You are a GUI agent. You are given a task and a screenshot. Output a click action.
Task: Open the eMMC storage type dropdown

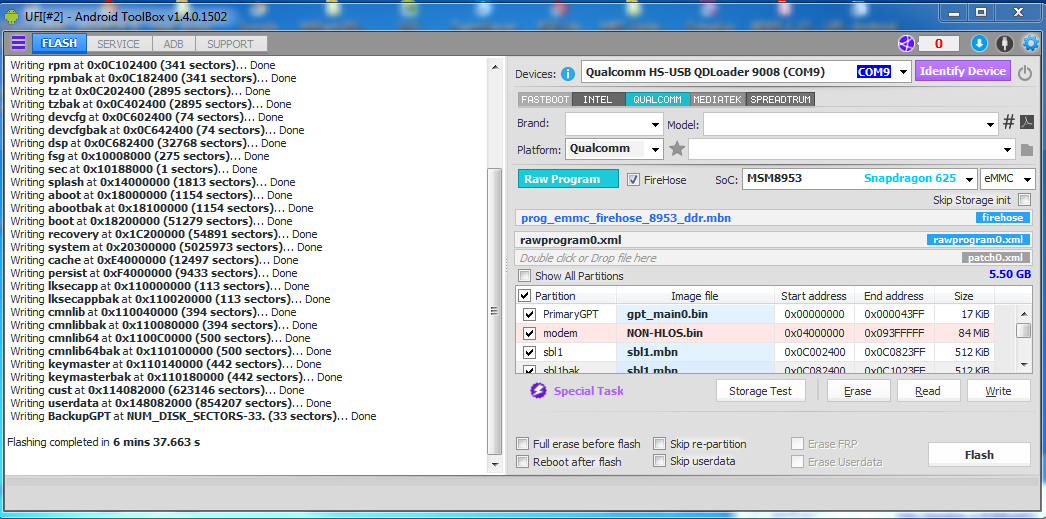click(x=1027, y=179)
